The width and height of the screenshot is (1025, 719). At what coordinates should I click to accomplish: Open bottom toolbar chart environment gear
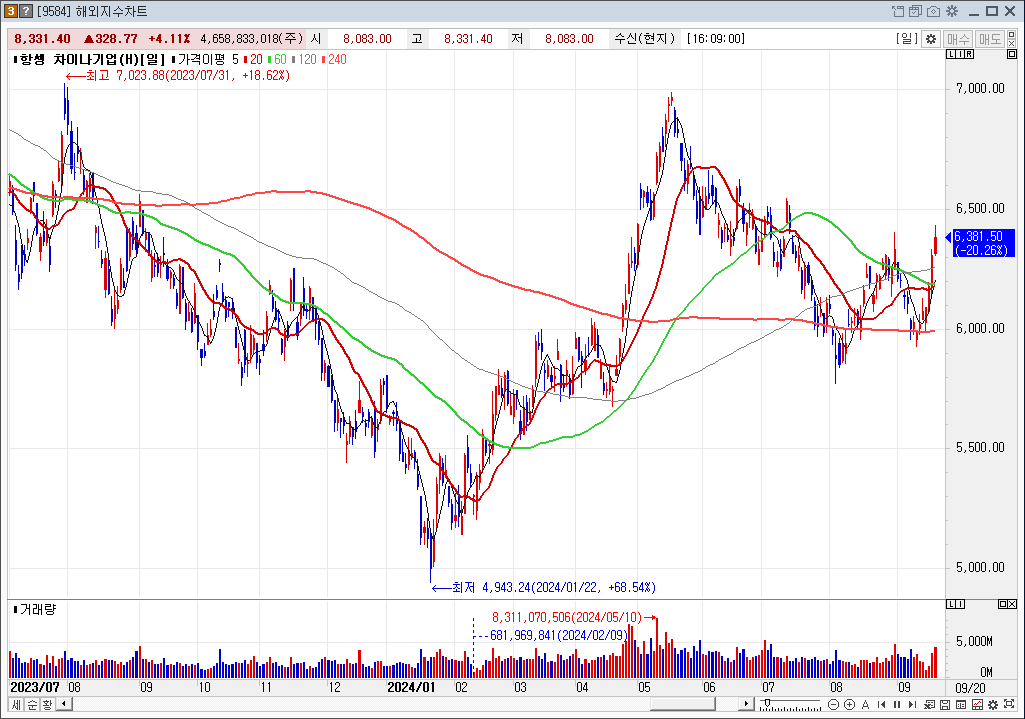[x=993, y=705]
